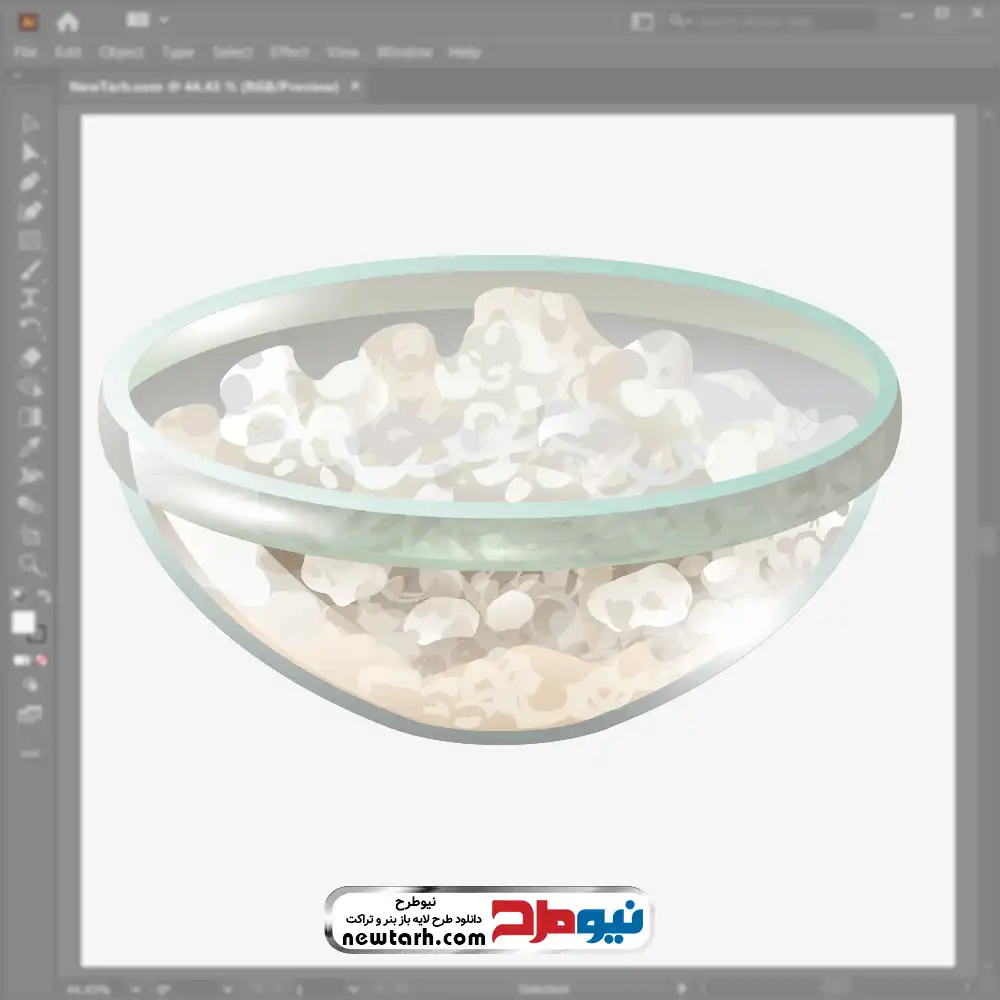Click the white Fill color swatch

pyautogui.click(x=23, y=623)
